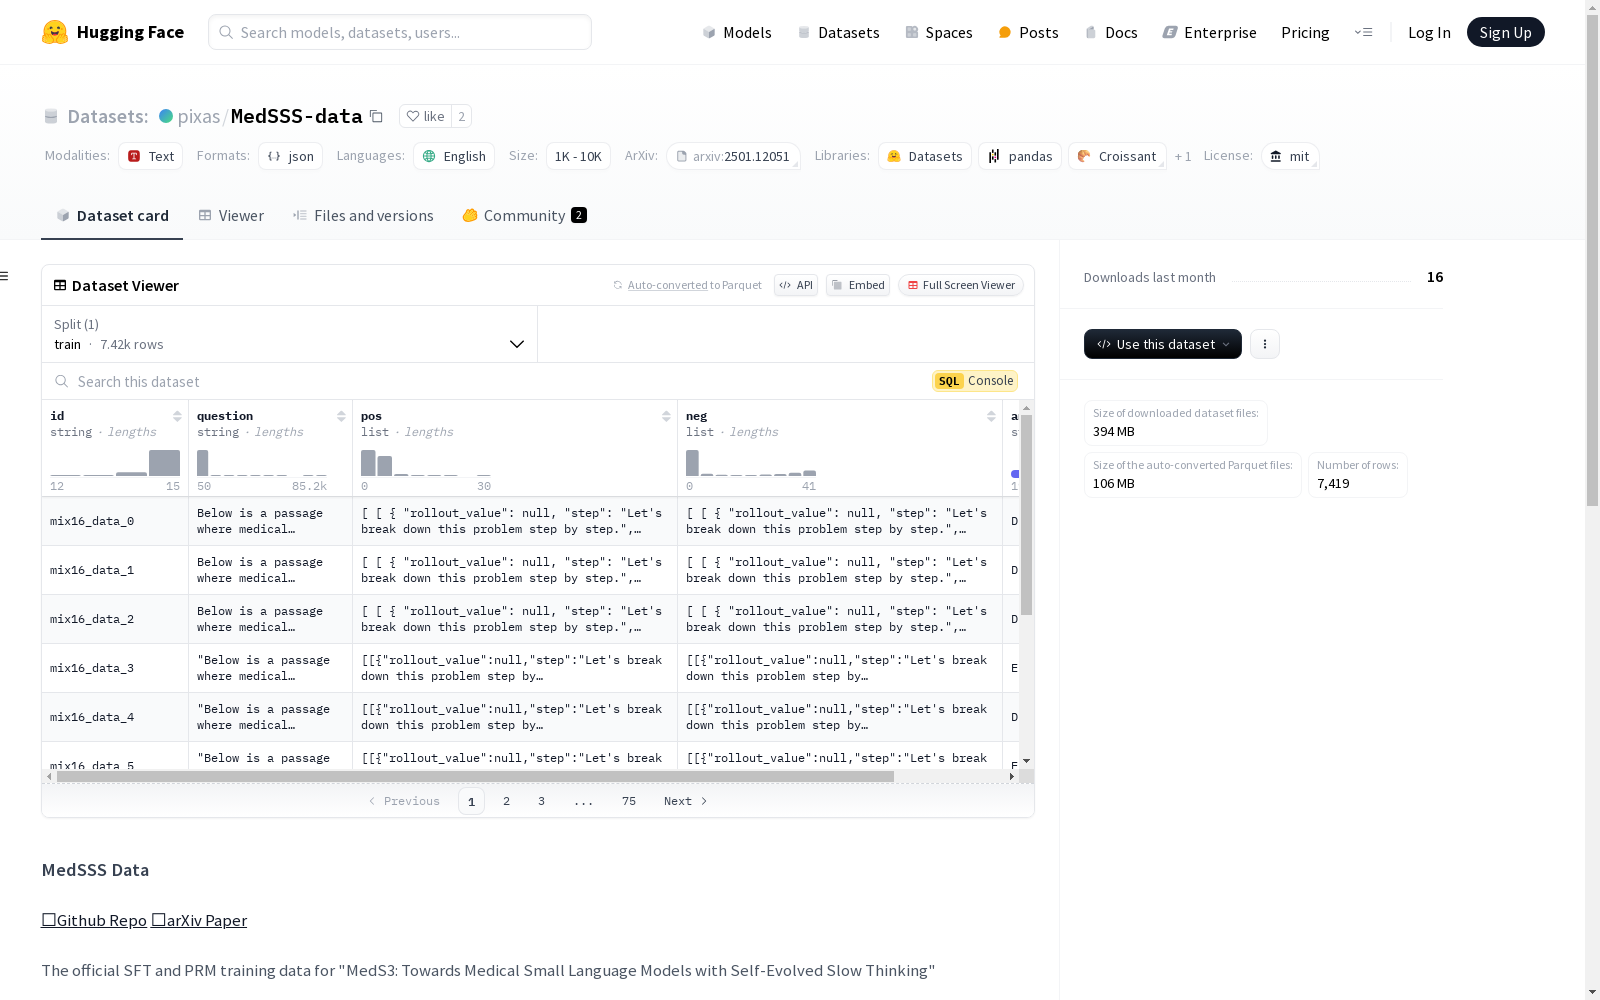
Task: Select the mix16_data_3 id cell
Action: [x=115, y=668]
